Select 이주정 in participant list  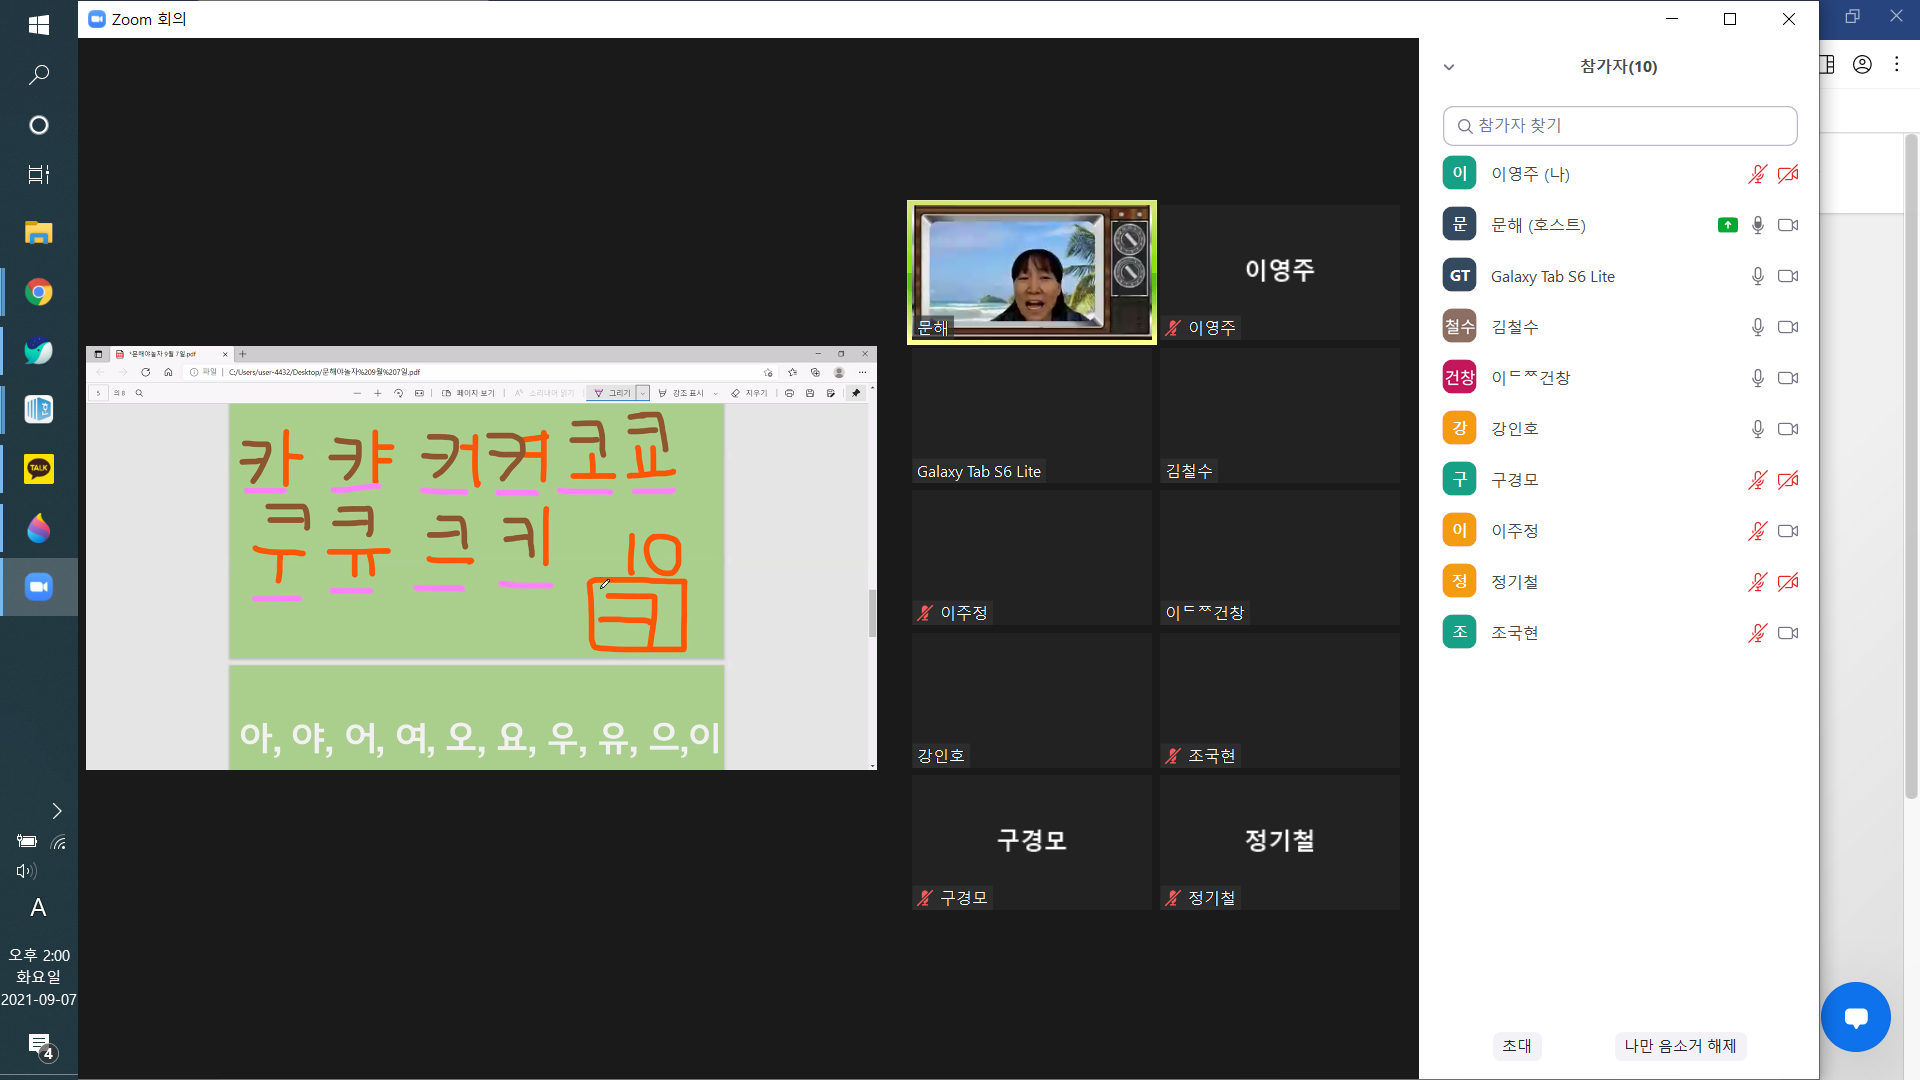(x=1620, y=531)
